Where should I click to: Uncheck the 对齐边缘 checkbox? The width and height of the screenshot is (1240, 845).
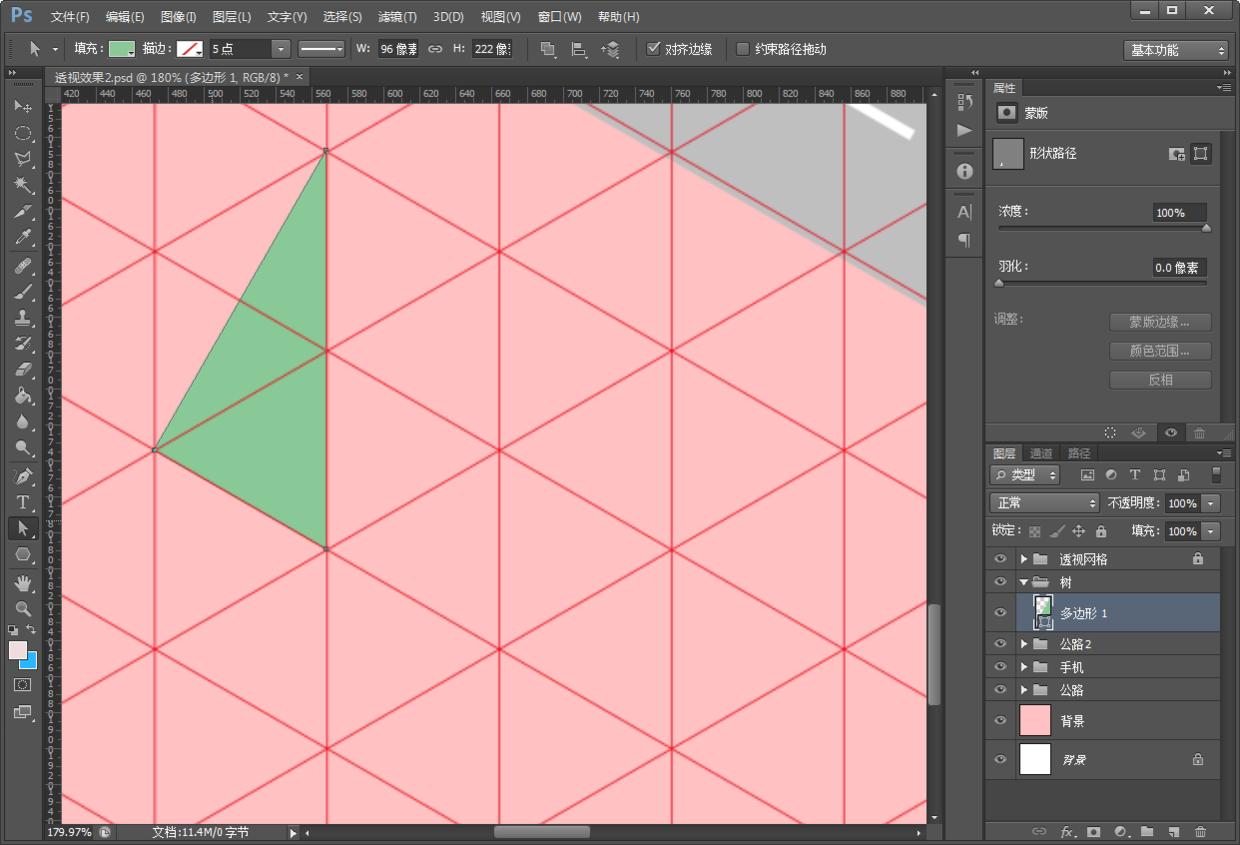coord(654,49)
